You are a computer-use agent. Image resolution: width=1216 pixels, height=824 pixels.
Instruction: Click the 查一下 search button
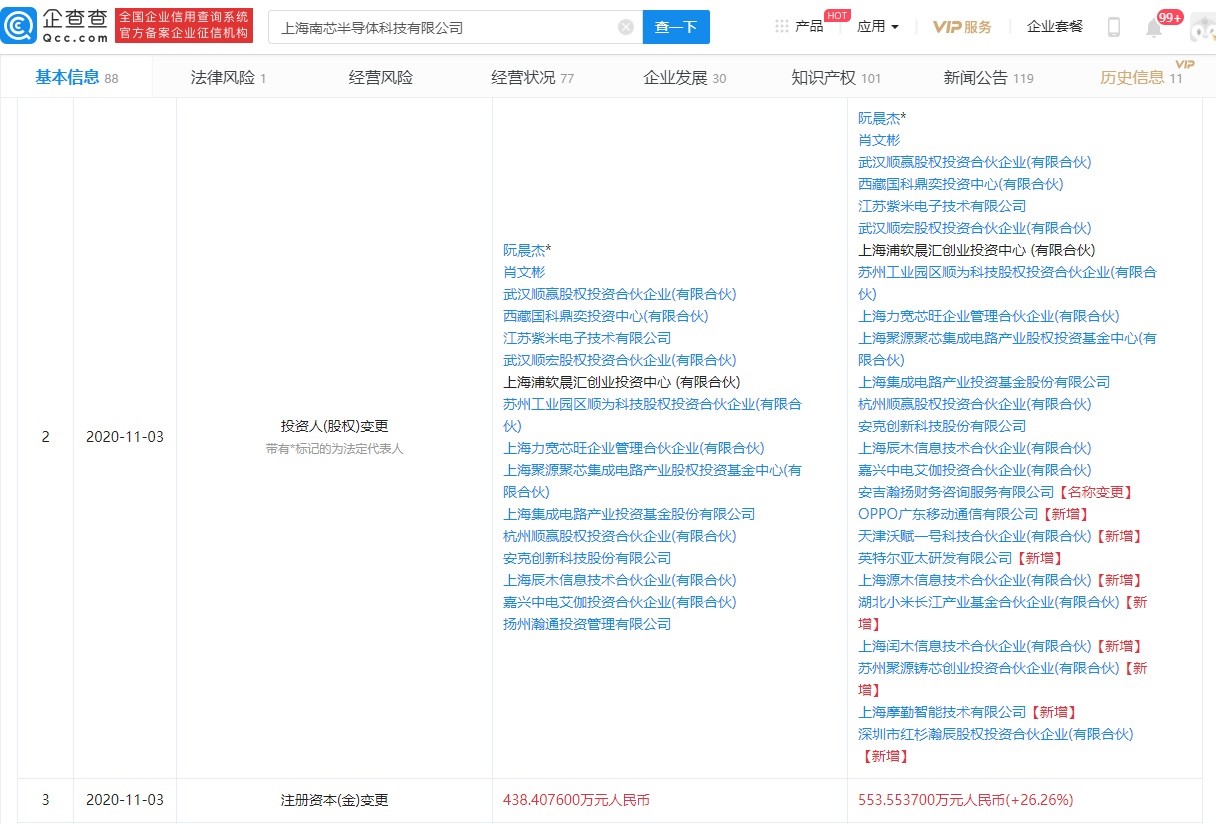(x=676, y=27)
